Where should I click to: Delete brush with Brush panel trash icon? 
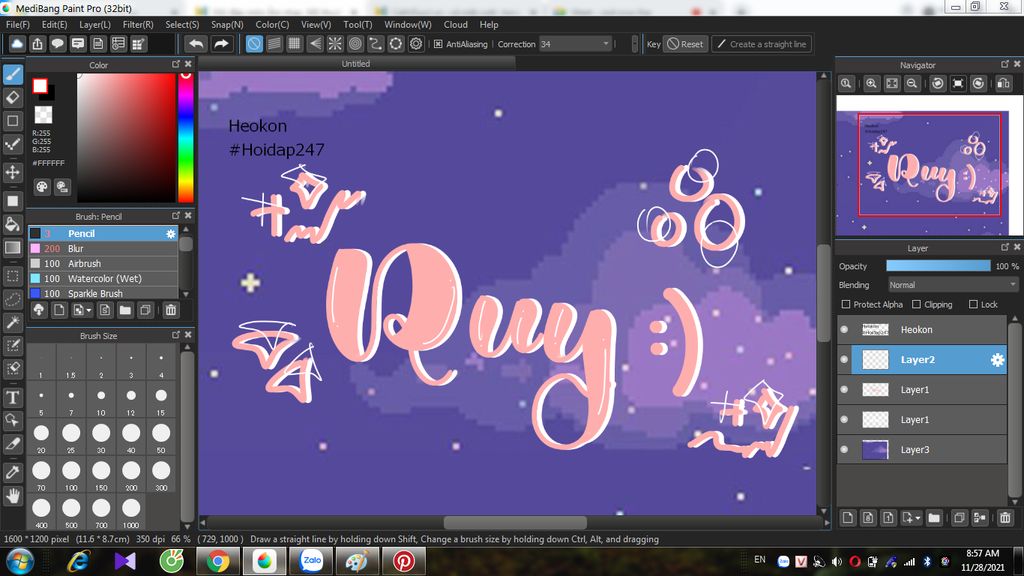[170, 310]
